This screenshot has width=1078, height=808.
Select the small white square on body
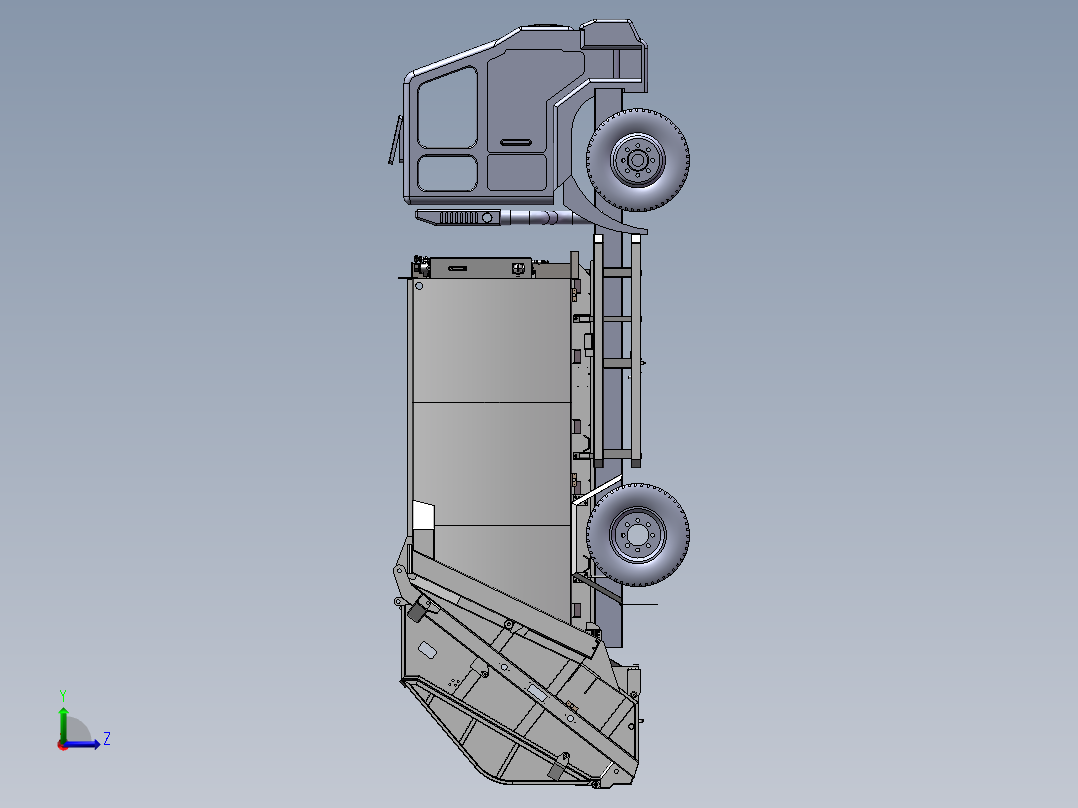(x=423, y=515)
